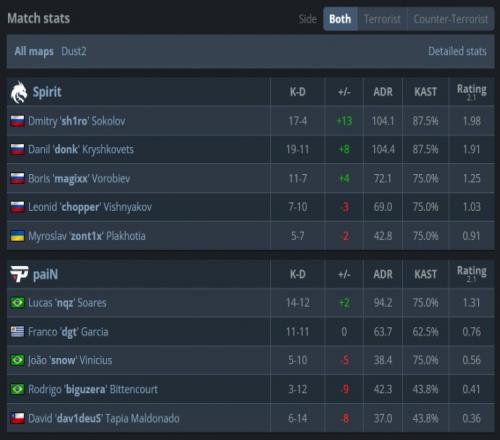Click the Russian flag beside donk

click(17, 149)
